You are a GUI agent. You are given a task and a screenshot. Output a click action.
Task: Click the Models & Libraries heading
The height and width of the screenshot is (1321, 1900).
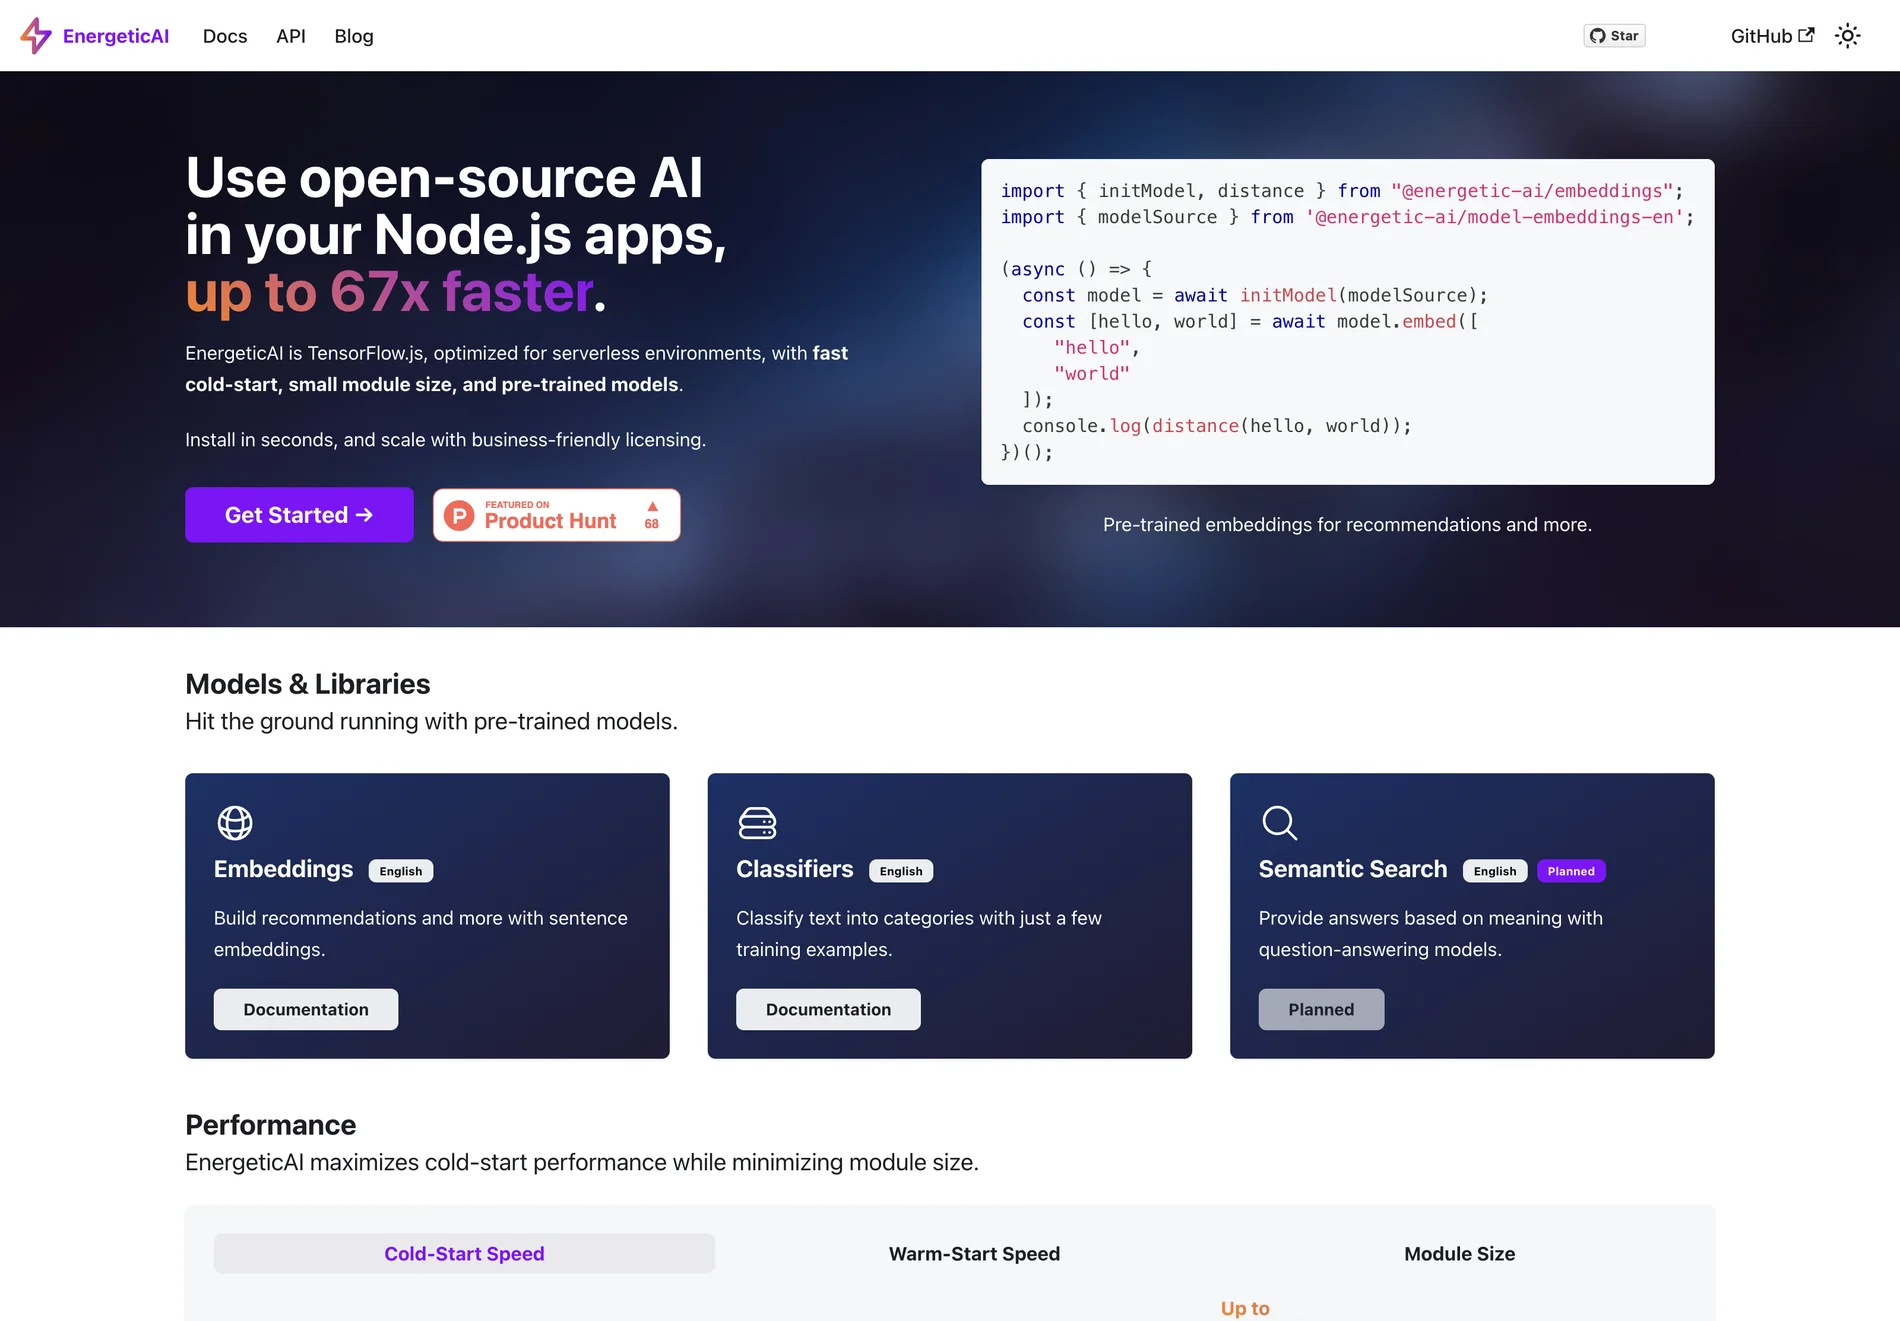pyautogui.click(x=308, y=684)
